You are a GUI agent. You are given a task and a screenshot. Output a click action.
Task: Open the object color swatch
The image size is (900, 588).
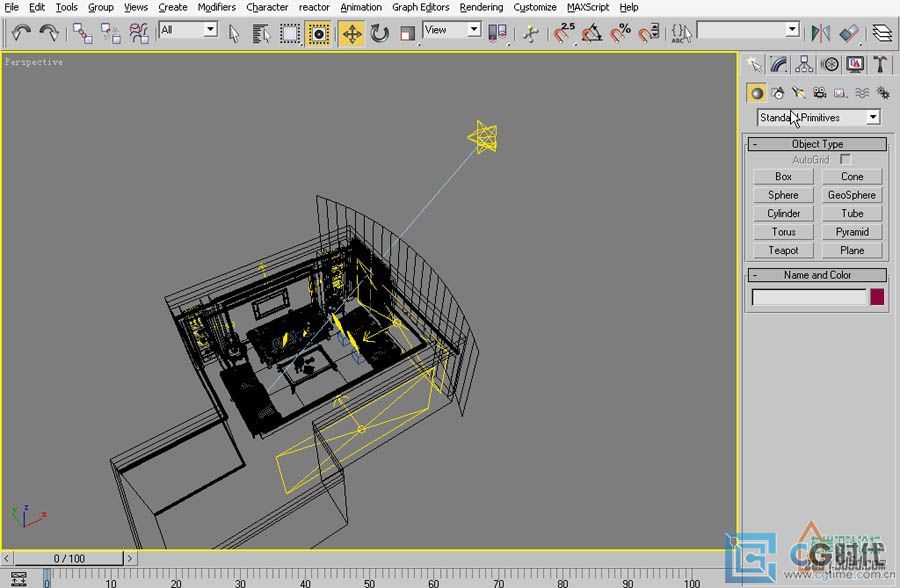(877, 297)
